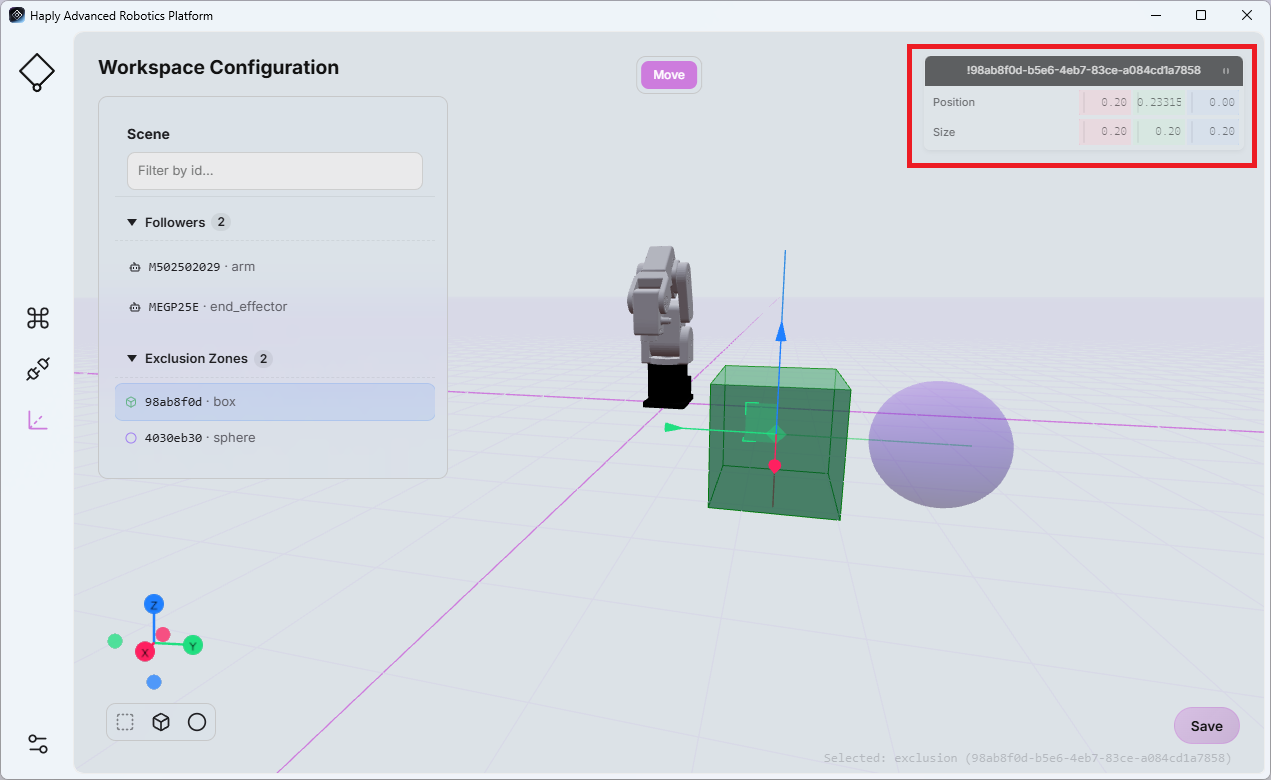The width and height of the screenshot is (1271, 780).
Task: Click the Z axis on orientation gizmo
Action: pos(153,604)
